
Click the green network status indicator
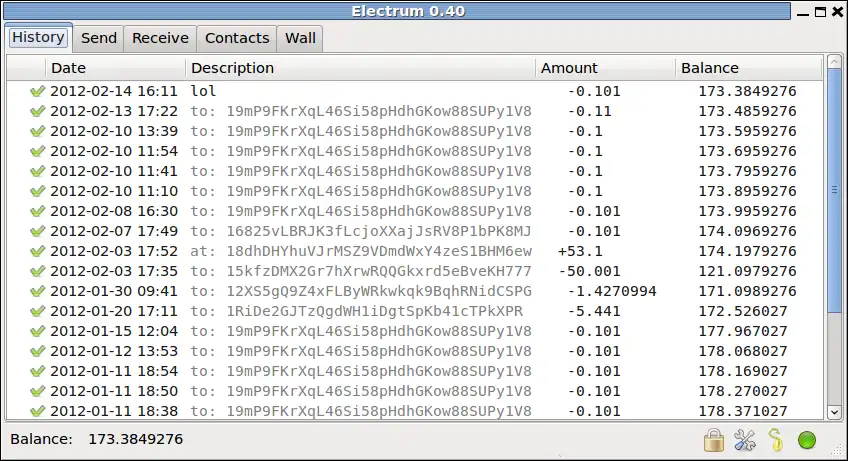806,439
